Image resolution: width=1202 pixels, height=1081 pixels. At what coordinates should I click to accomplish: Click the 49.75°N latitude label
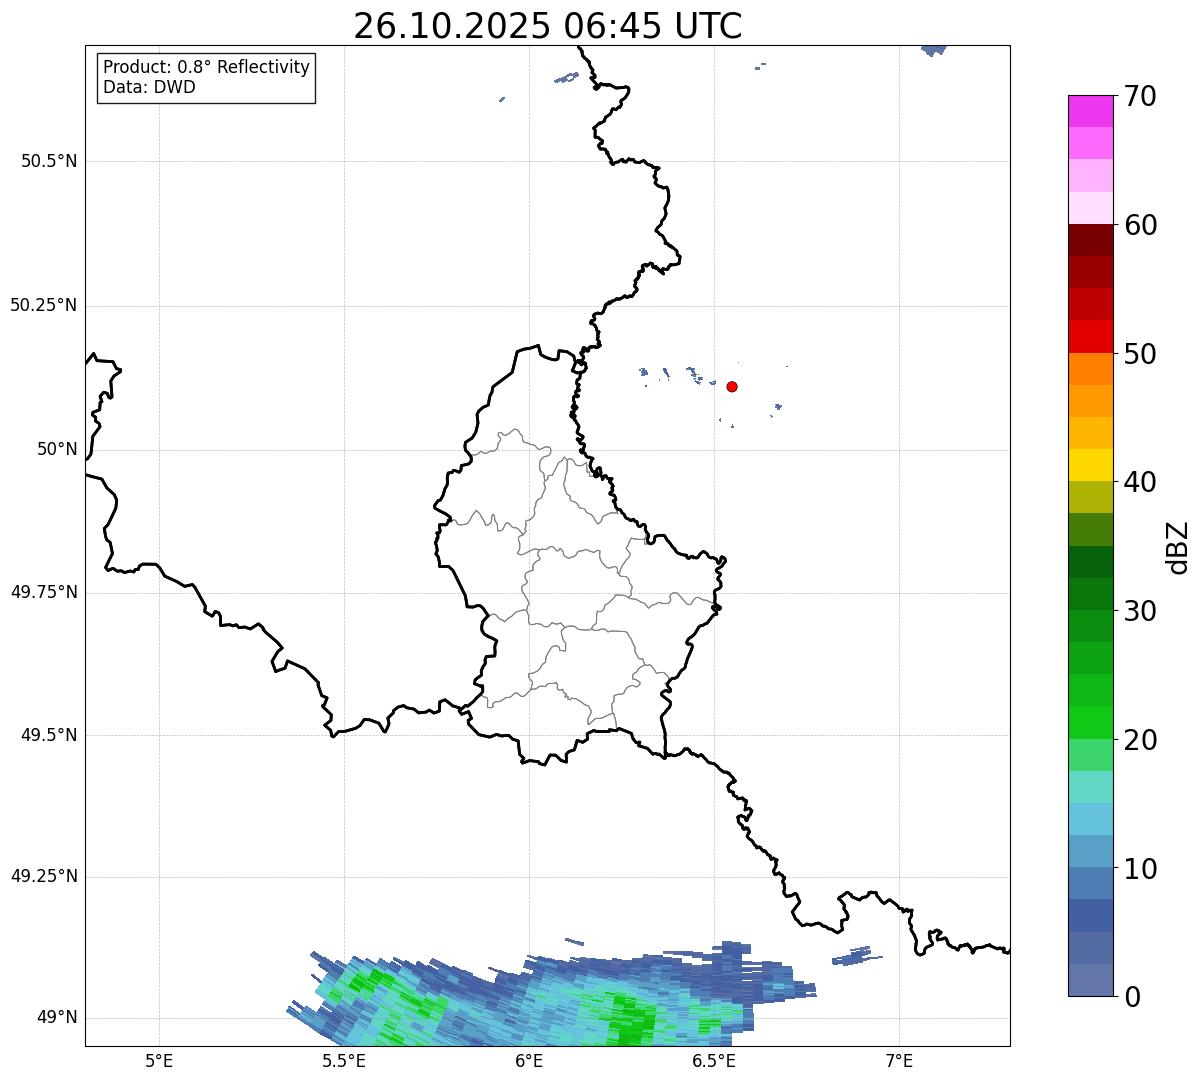tap(44, 592)
